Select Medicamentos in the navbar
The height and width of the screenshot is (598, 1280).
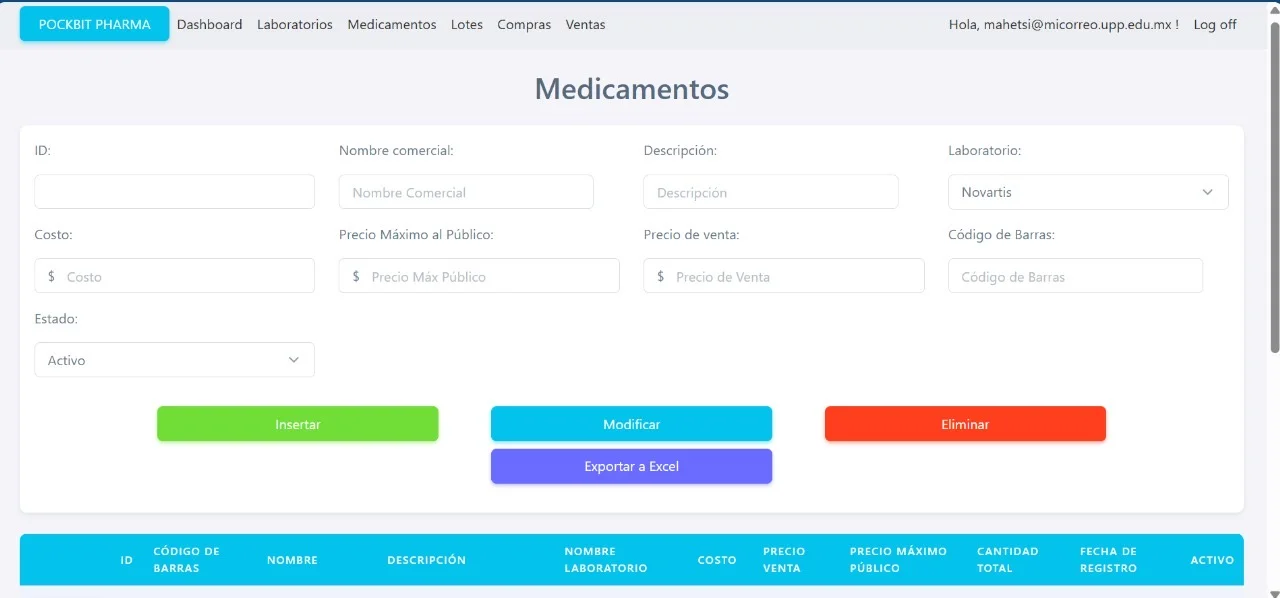coord(392,24)
